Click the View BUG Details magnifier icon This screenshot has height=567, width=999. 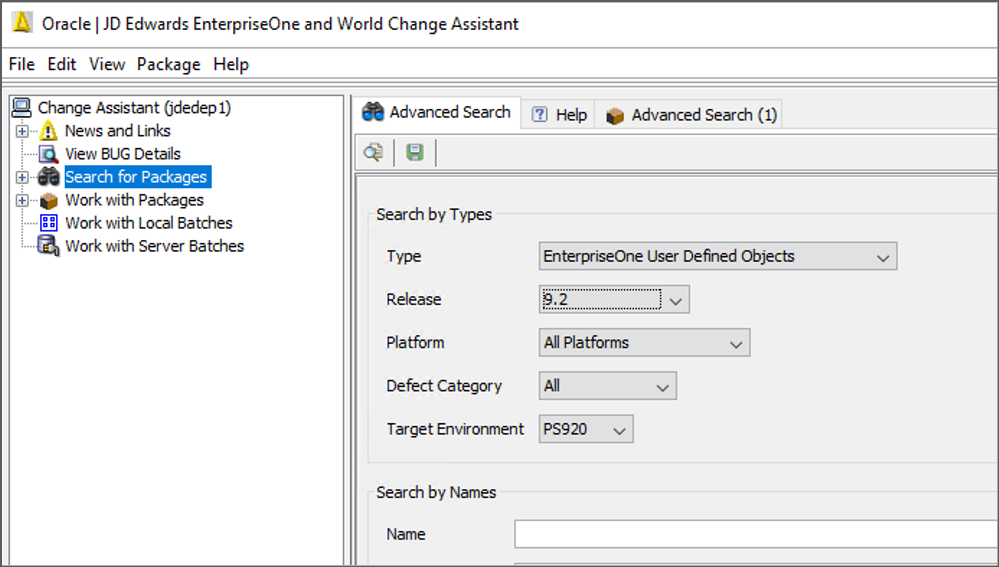(48, 154)
